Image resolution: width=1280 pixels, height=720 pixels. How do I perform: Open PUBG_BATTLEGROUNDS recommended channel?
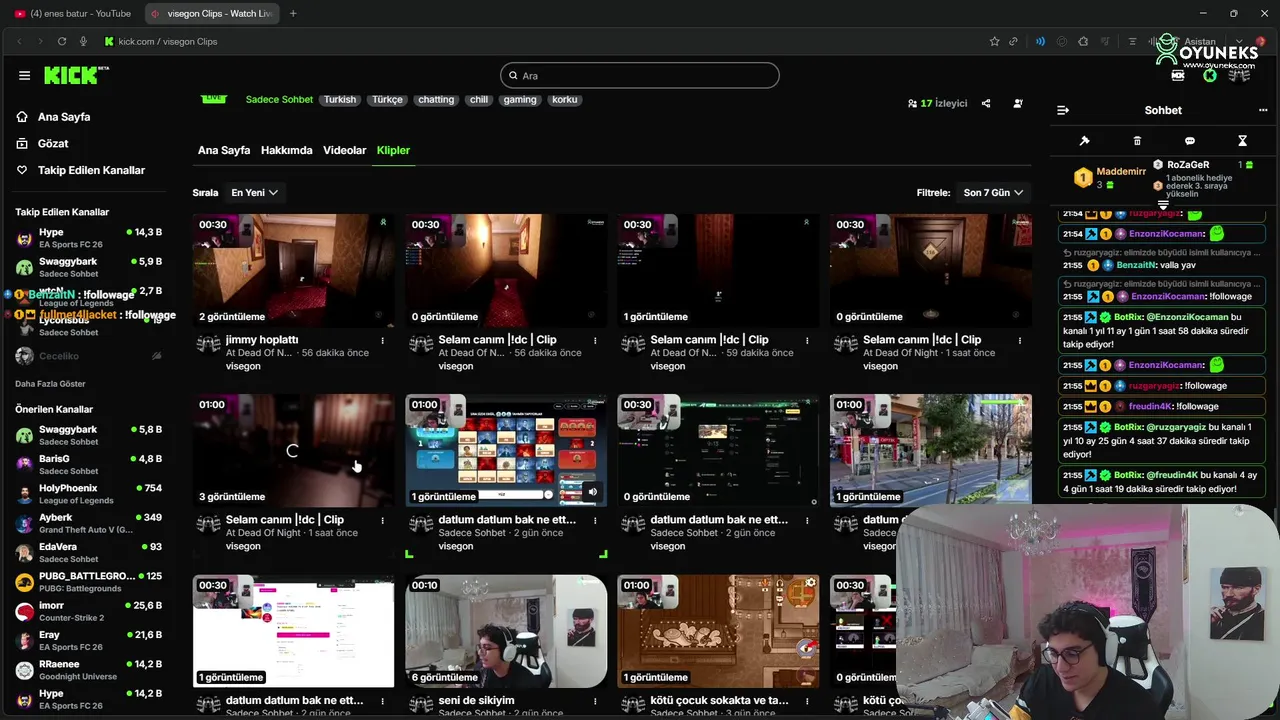(88, 582)
